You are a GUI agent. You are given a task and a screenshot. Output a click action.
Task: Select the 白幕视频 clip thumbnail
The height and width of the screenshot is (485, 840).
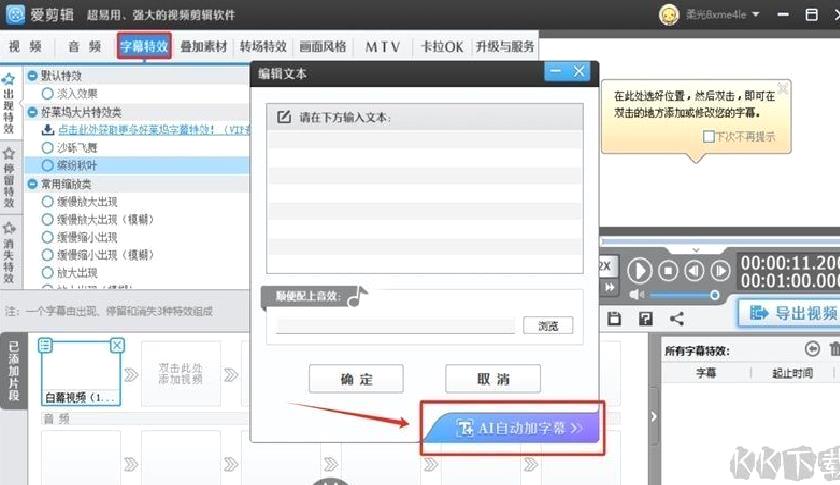coord(80,372)
